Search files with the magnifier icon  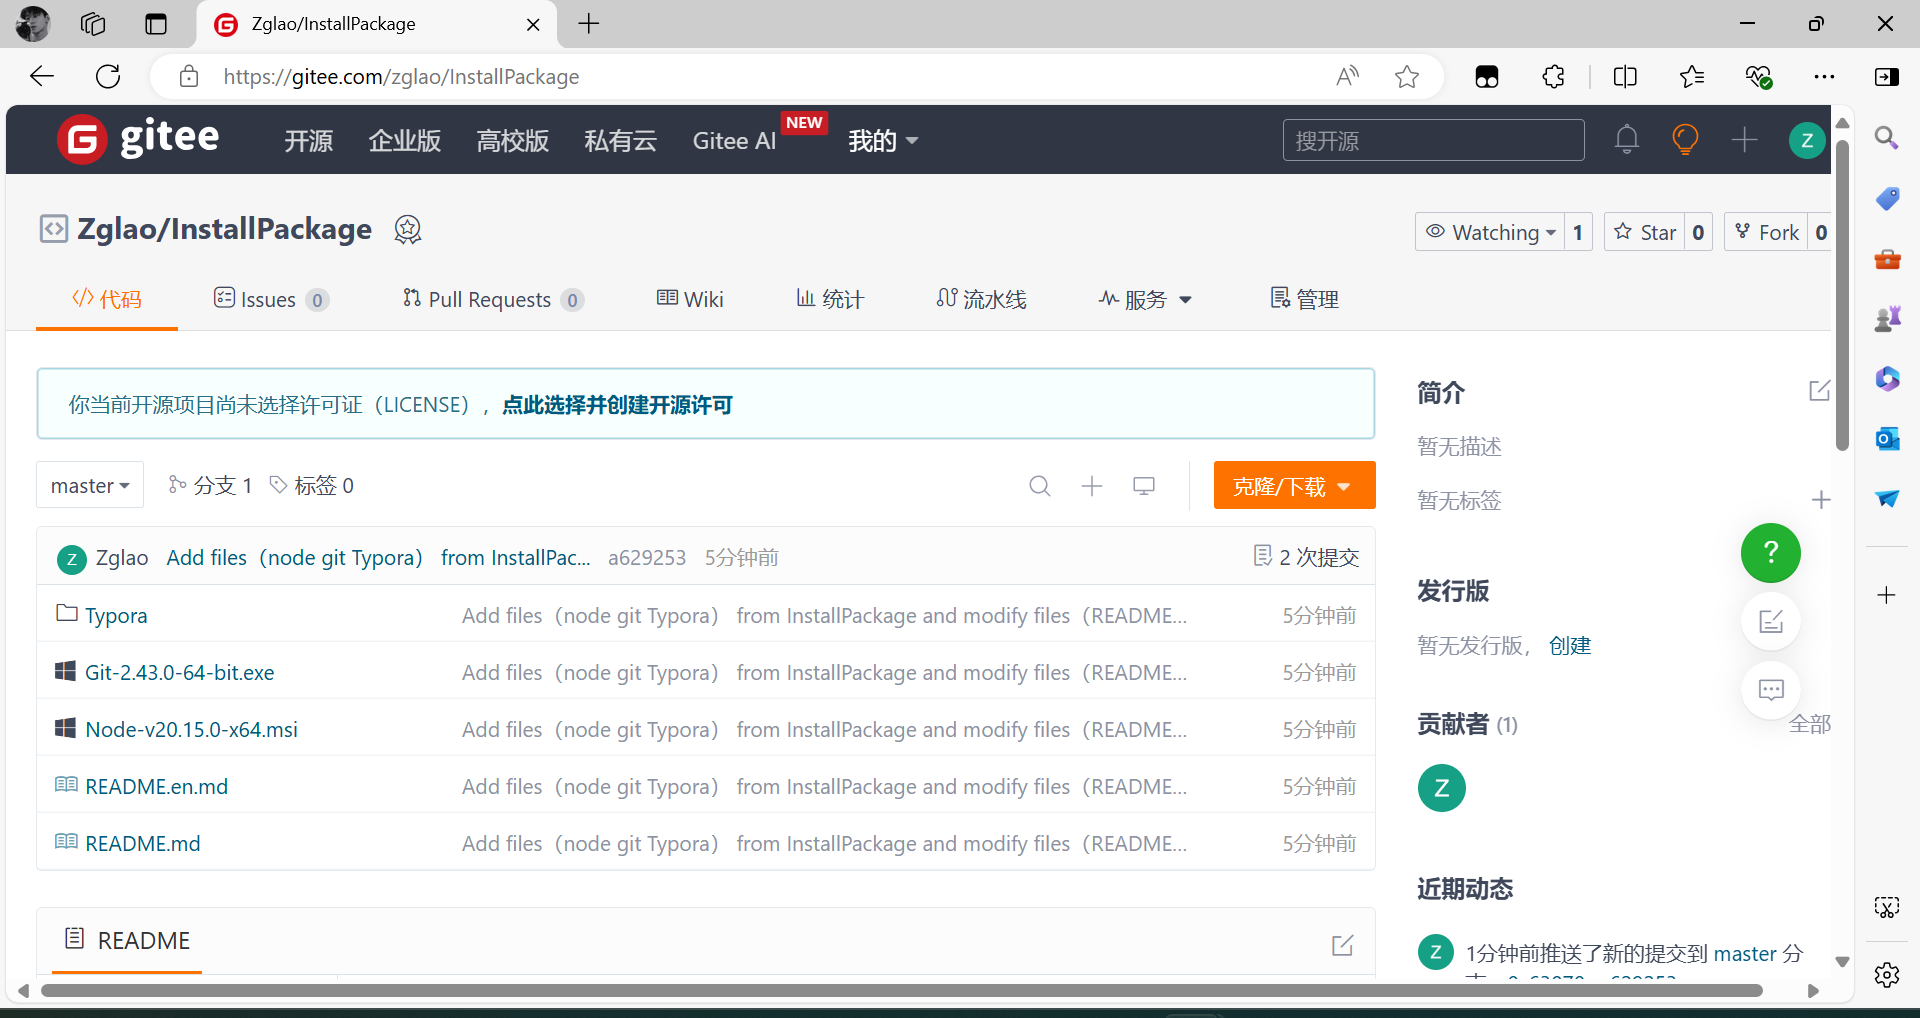pos(1040,486)
